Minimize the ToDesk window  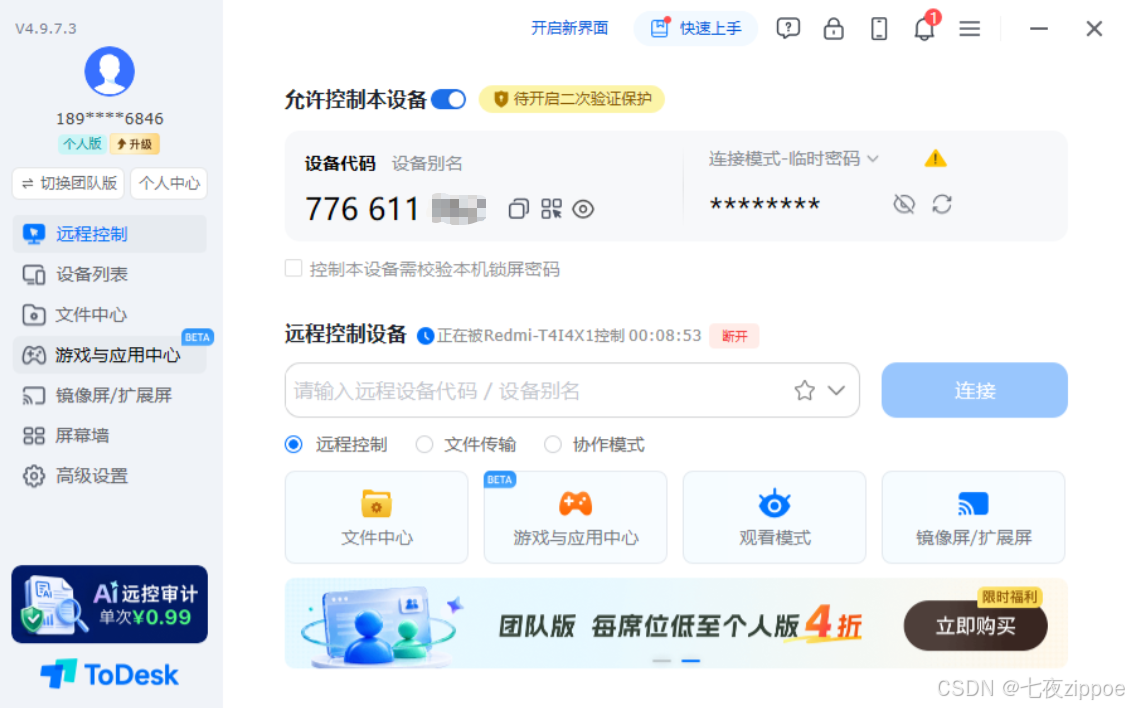[1038, 29]
